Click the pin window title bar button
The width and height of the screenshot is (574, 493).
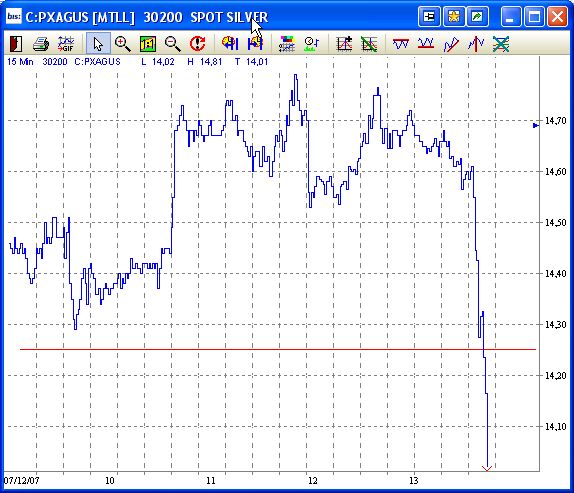pos(429,16)
